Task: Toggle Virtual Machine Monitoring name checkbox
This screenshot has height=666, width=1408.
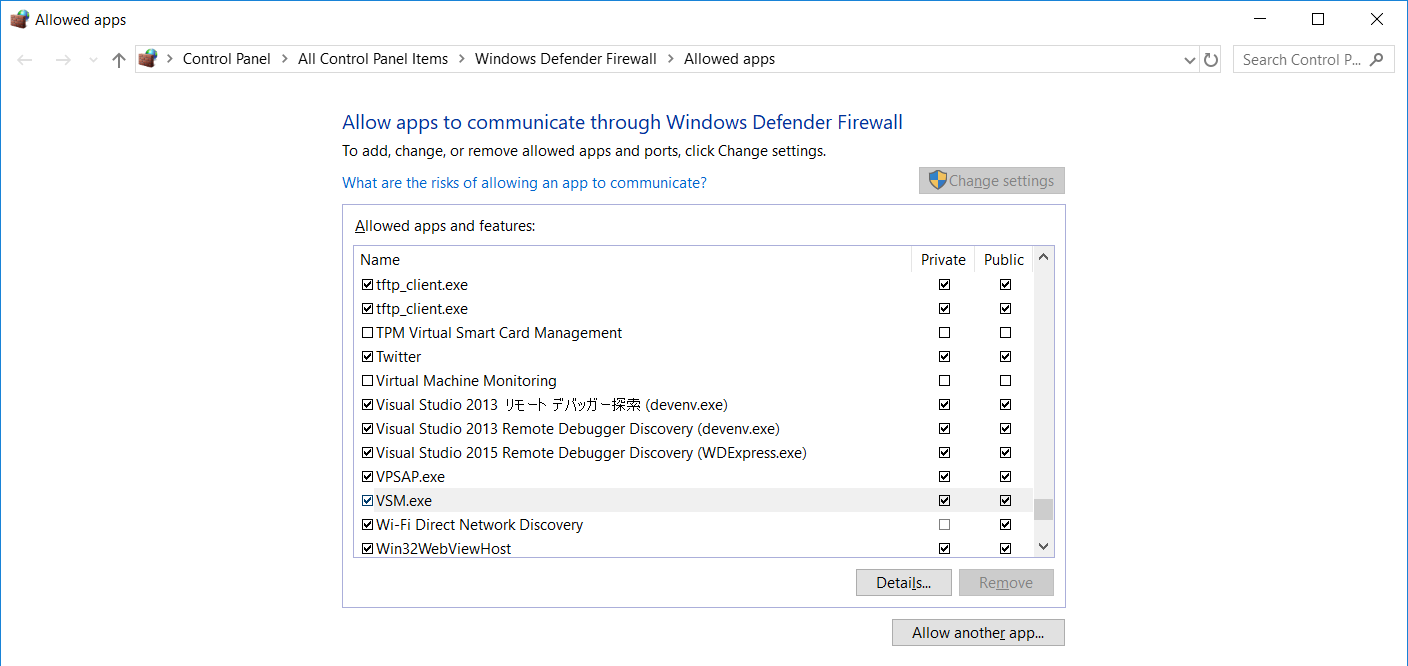Action: coord(367,381)
